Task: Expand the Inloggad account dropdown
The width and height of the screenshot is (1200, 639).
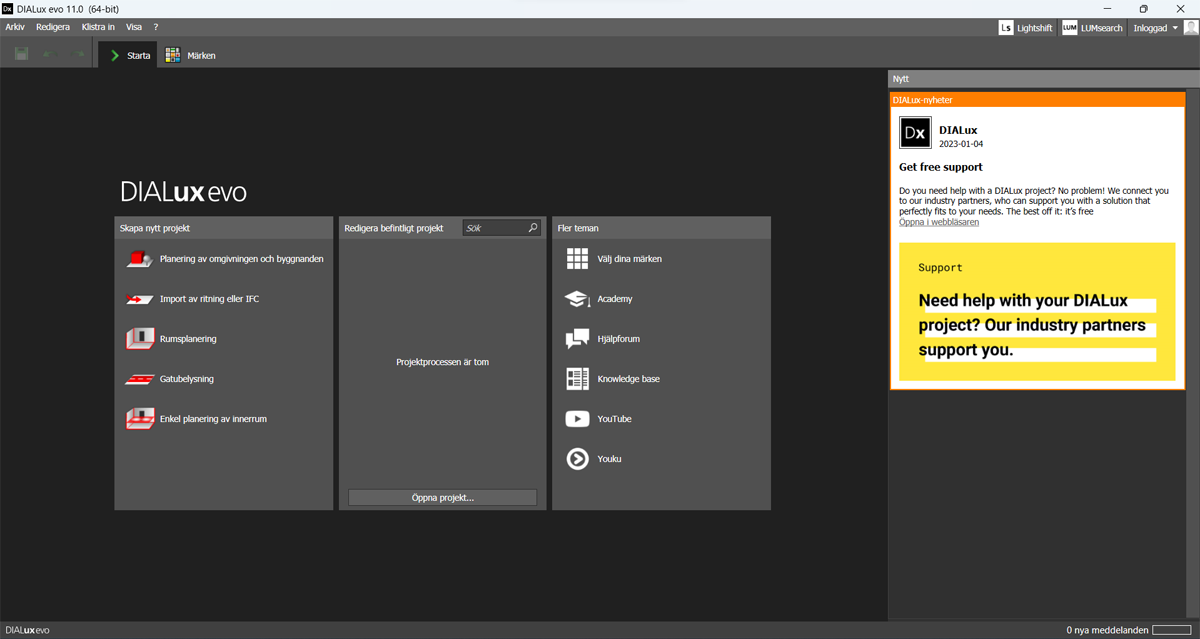Action: 1156,28
